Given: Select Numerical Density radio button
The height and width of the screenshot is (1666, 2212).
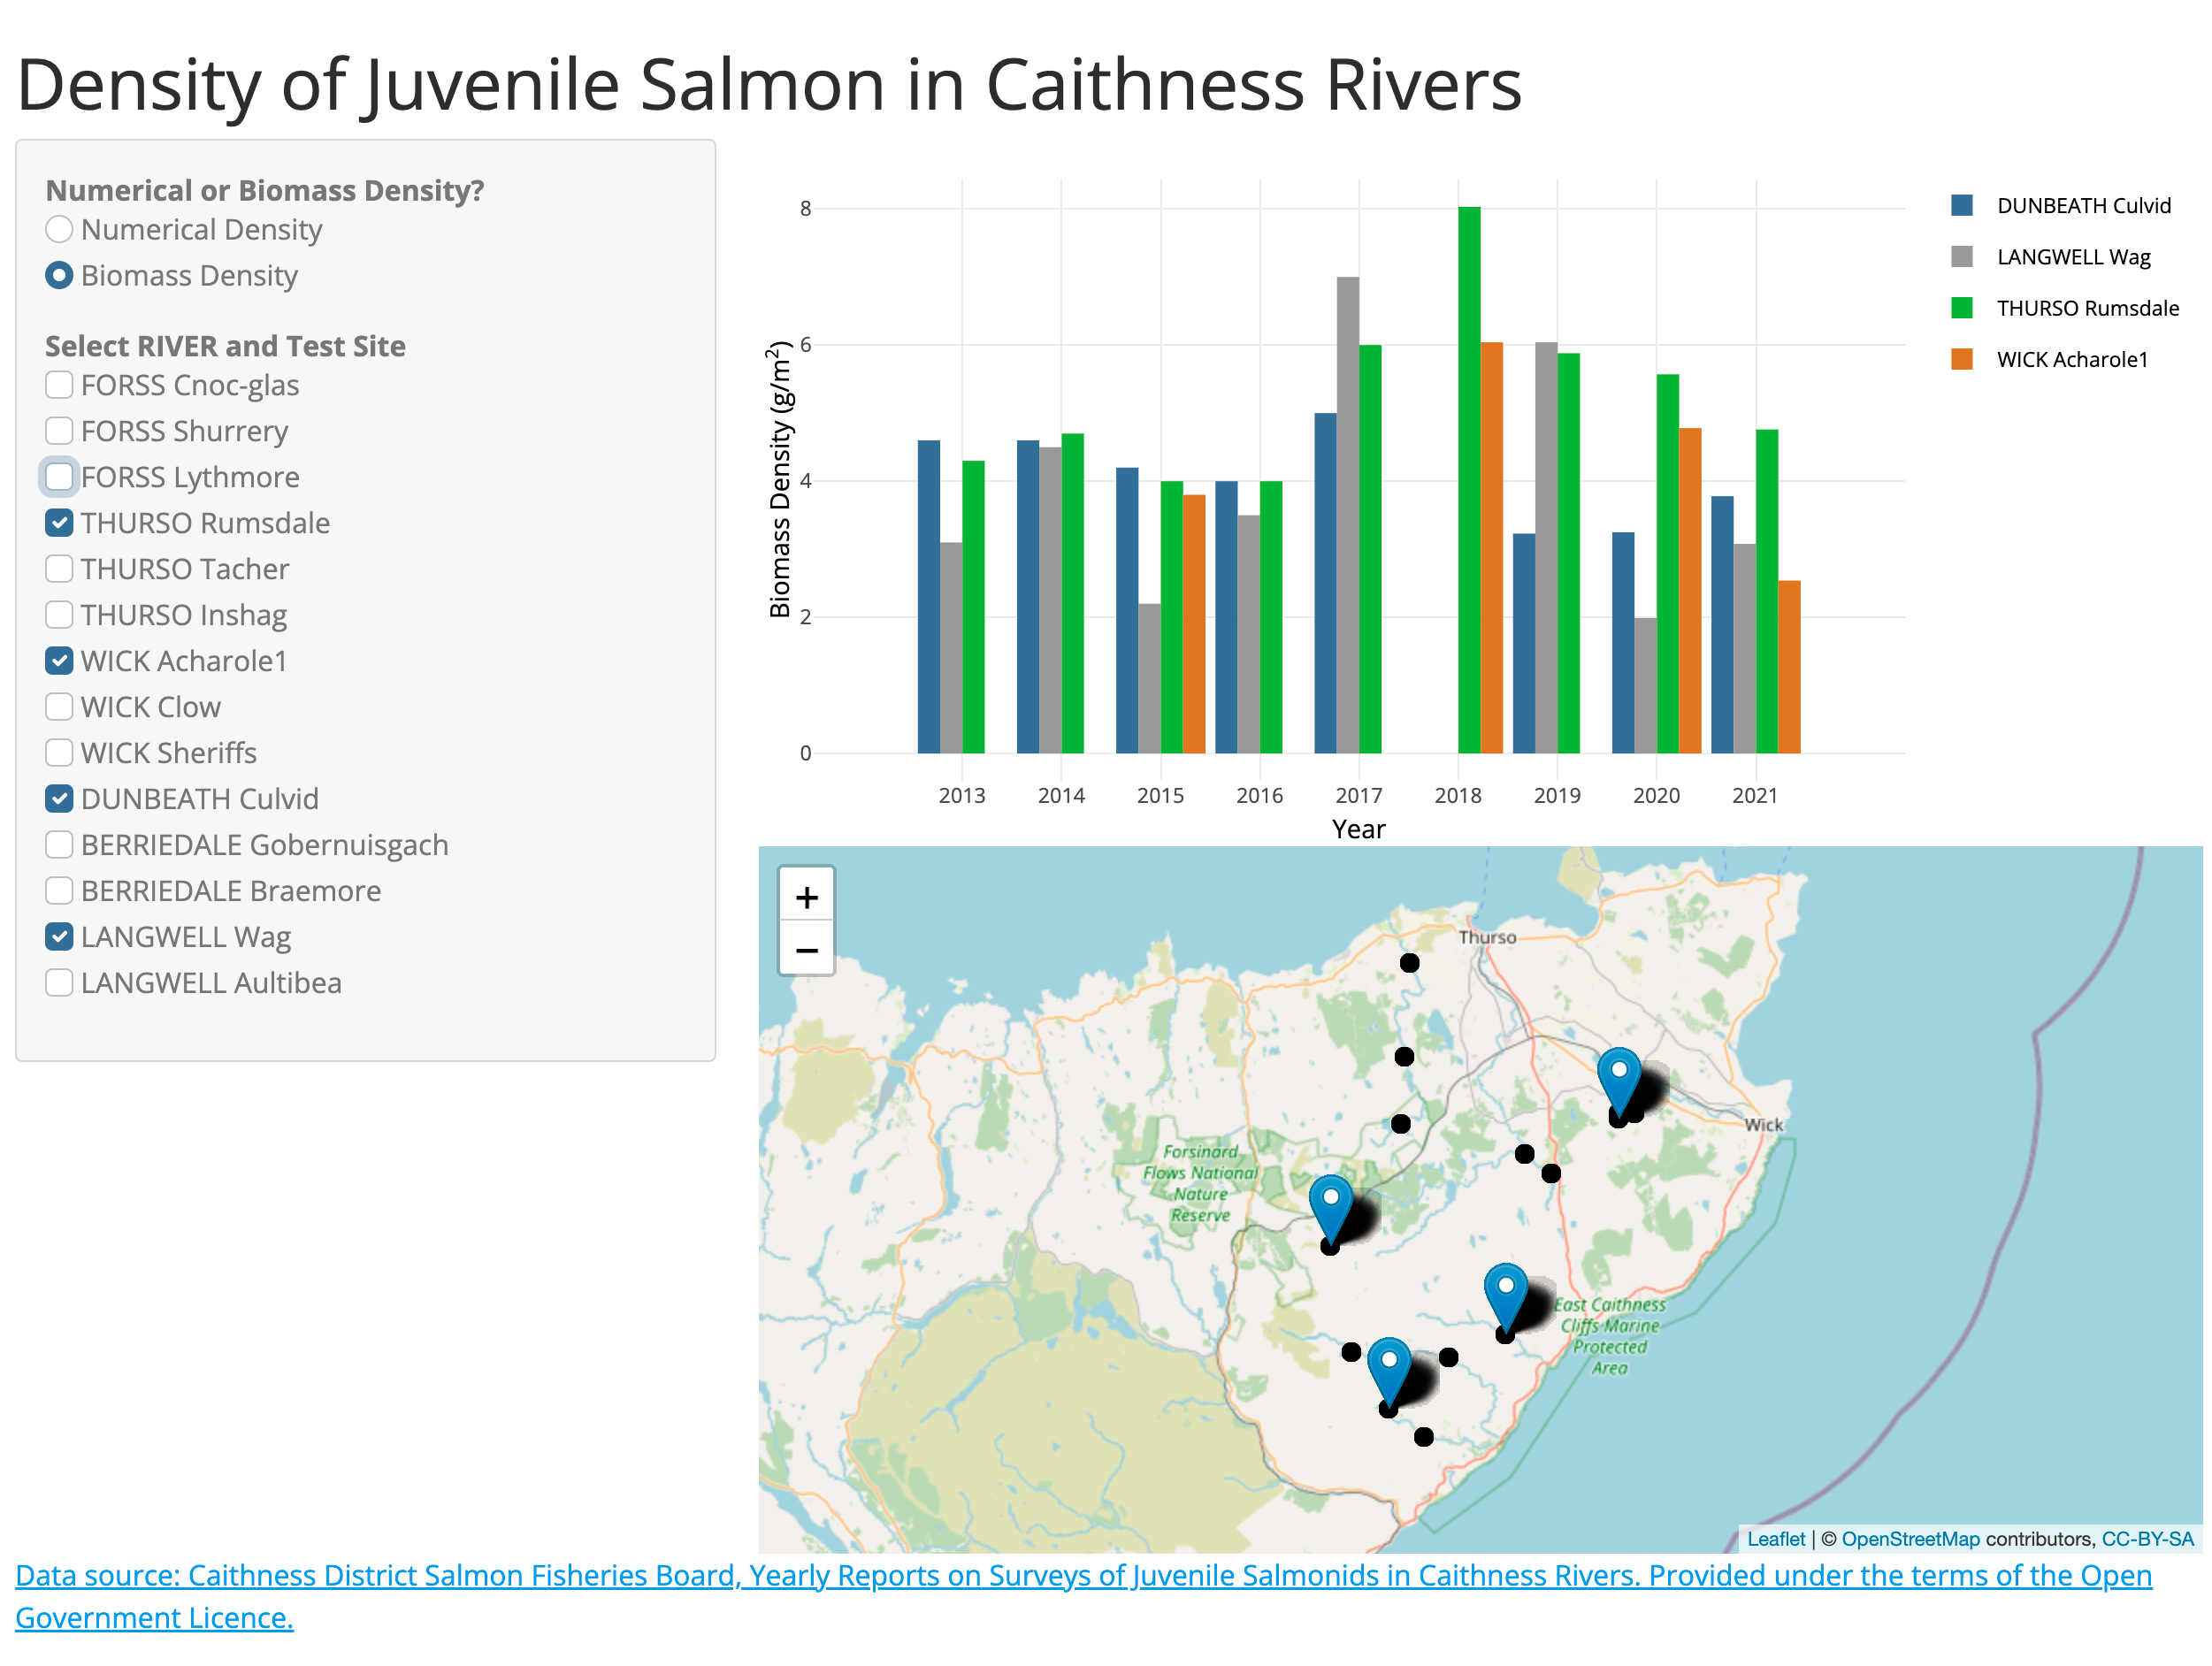Looking at the screenshot, I should (56, 229).
